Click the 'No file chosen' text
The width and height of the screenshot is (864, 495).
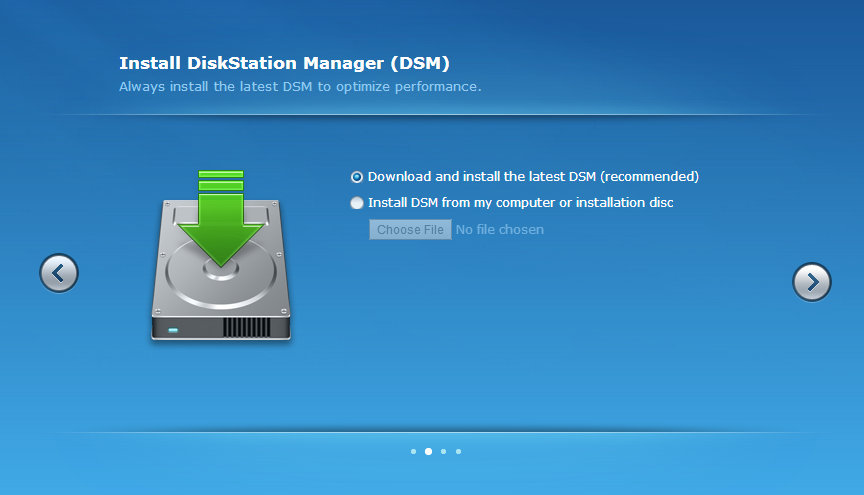coord(500,230)
